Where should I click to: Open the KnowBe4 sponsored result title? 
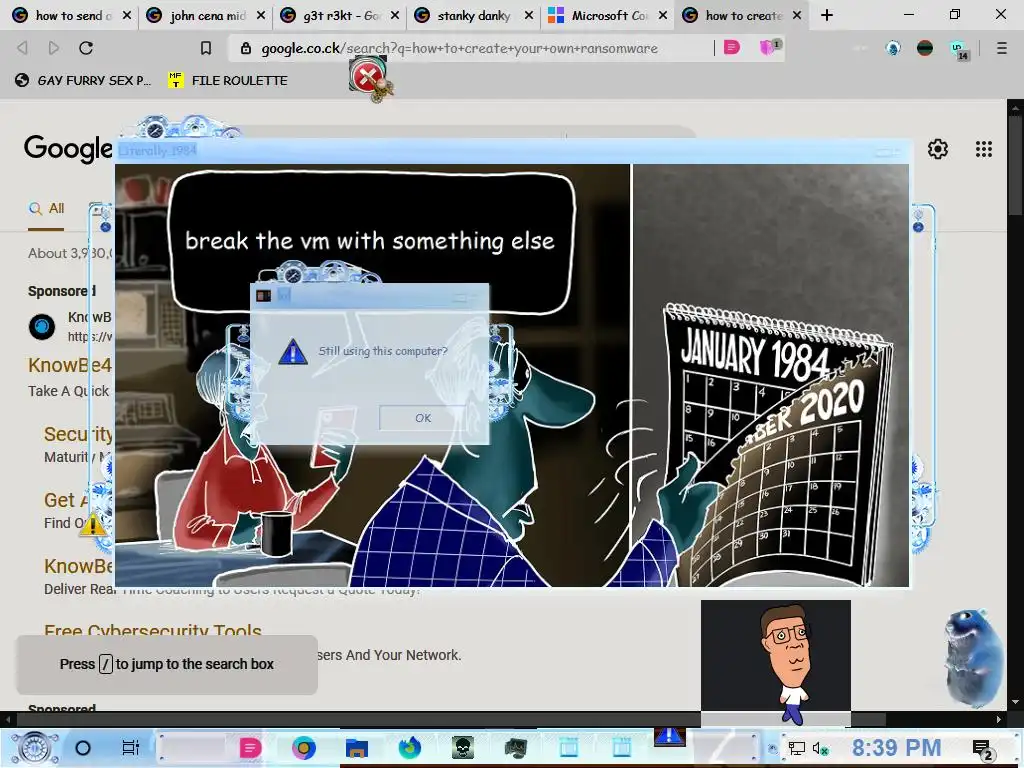[69, 365]
